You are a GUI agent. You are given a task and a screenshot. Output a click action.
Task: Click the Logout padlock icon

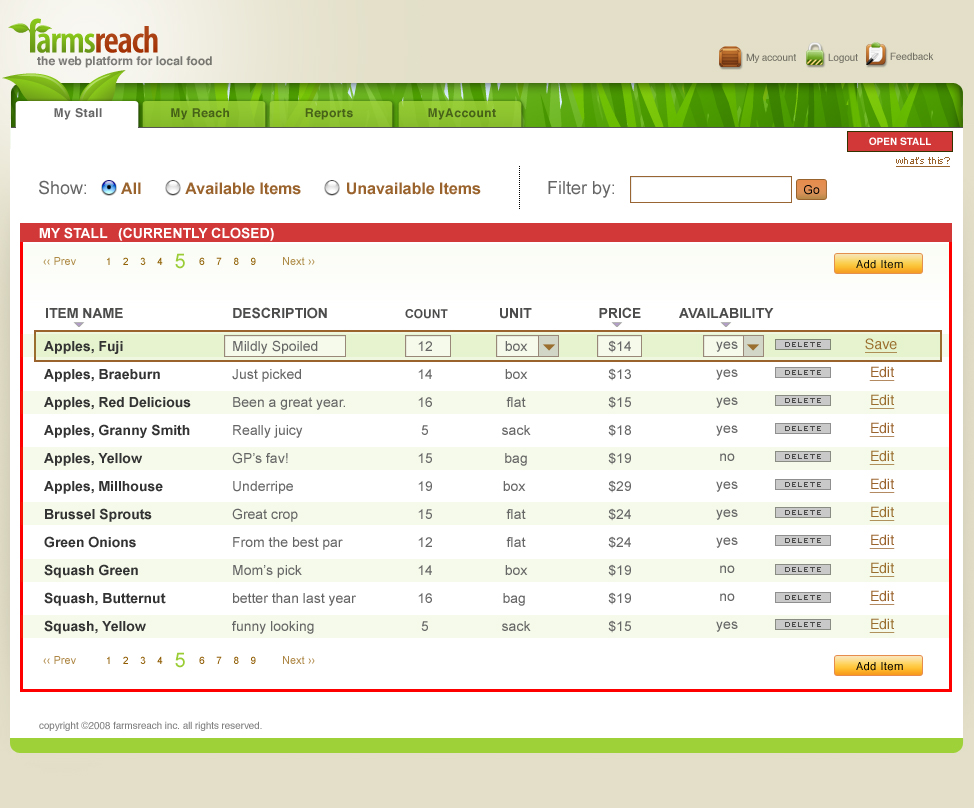tap(815, 56)
